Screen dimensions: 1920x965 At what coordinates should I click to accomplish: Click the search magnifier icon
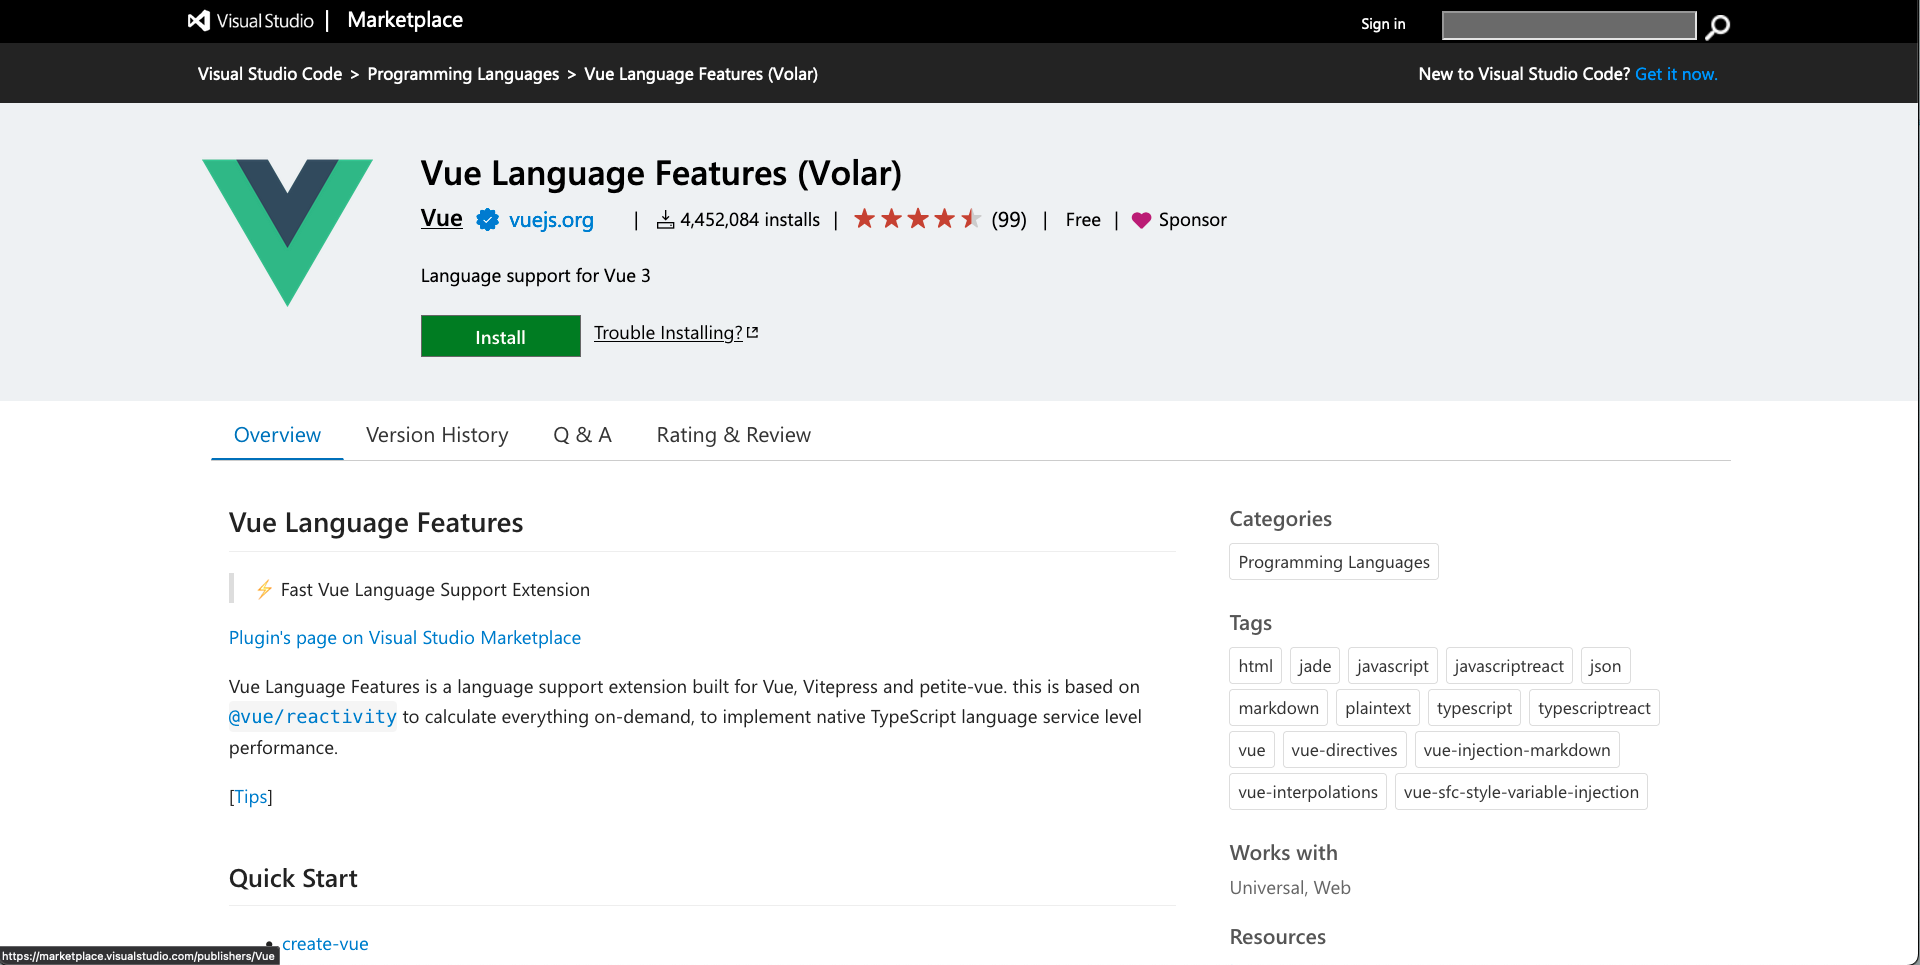coord(1717,27)
